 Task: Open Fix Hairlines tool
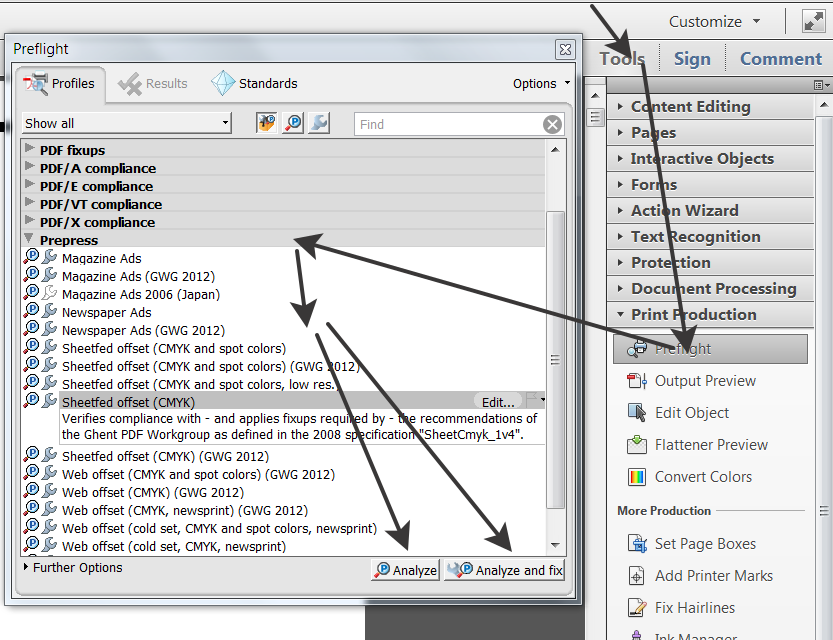[681, 608]
